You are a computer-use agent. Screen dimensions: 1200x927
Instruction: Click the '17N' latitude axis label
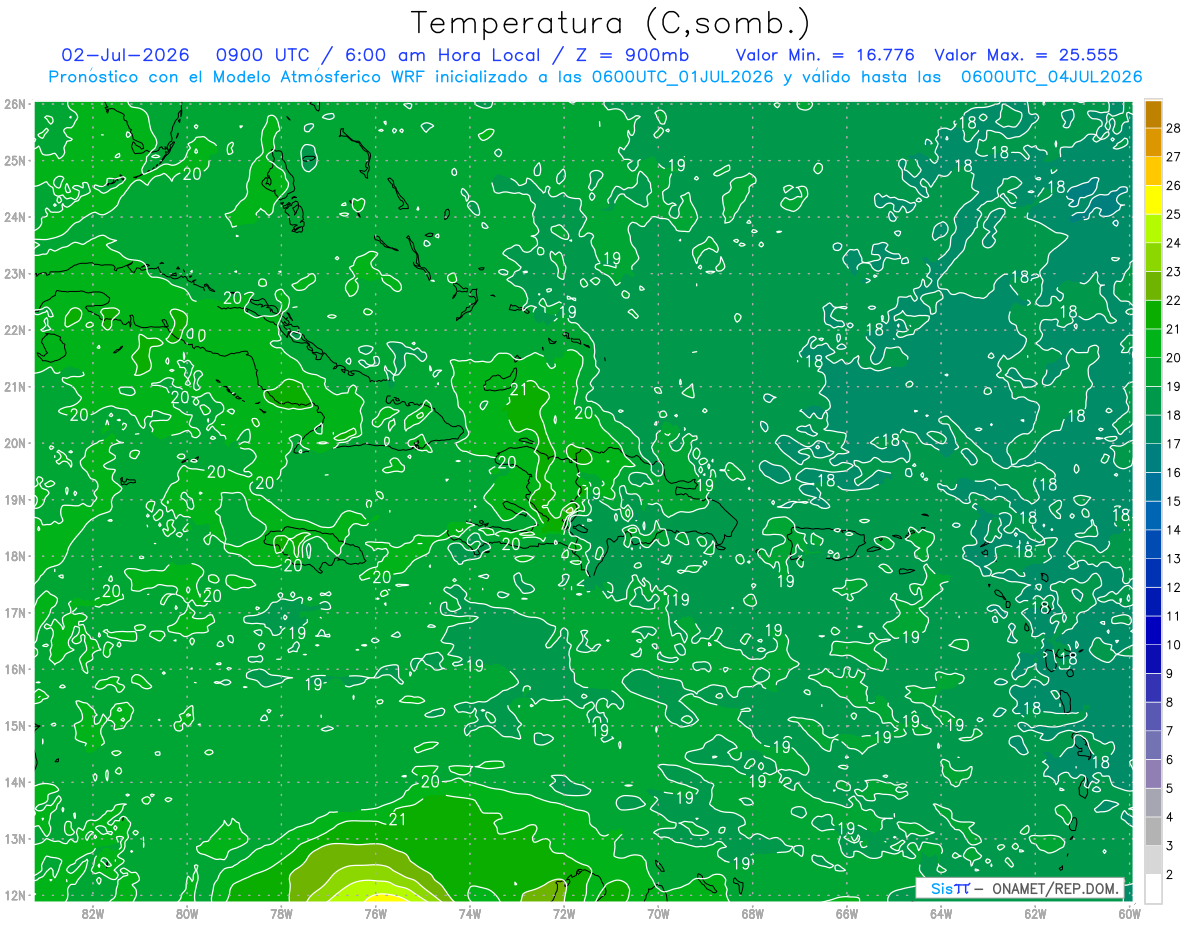15,612
